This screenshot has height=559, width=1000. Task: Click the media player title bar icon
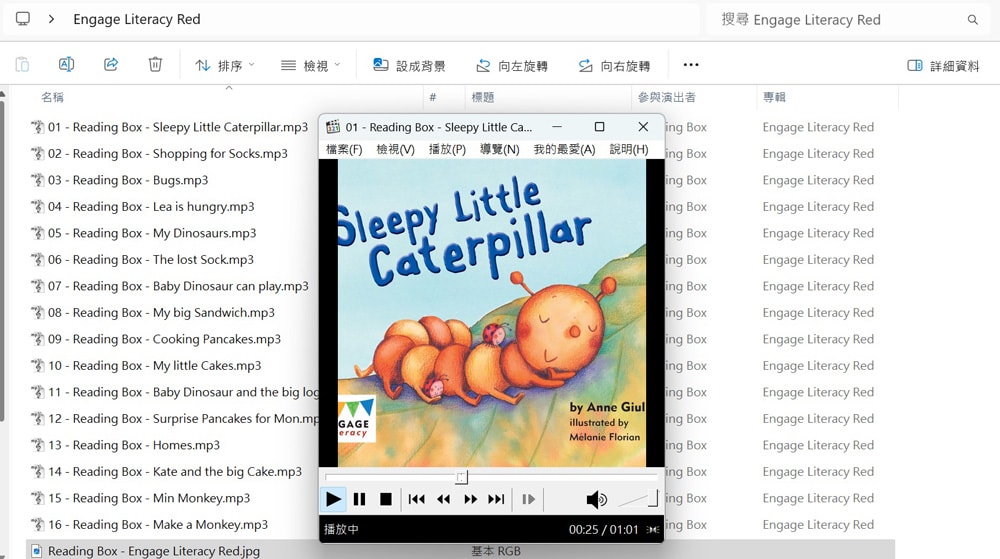333,127
